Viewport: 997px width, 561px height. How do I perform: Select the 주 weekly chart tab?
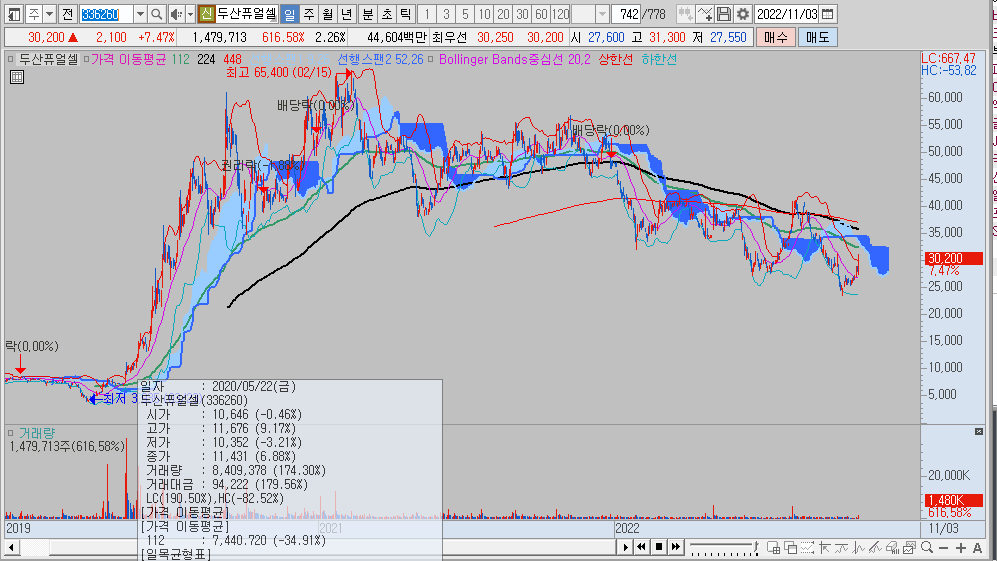pos(308,13)
